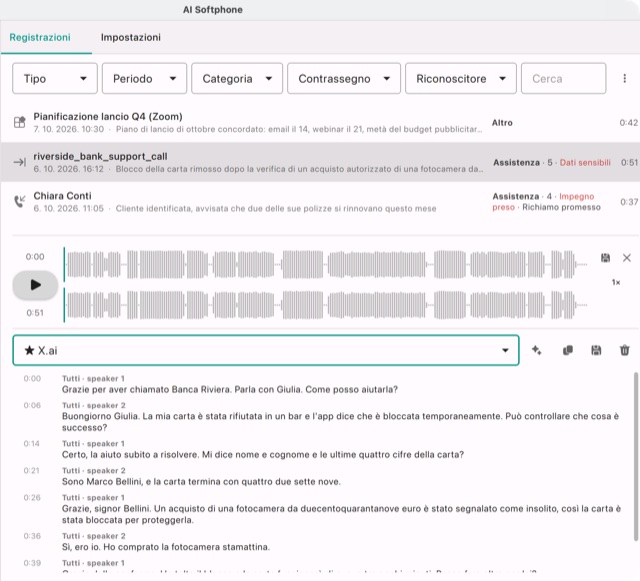Click the lower waveform track to seek

coord(326,305)
